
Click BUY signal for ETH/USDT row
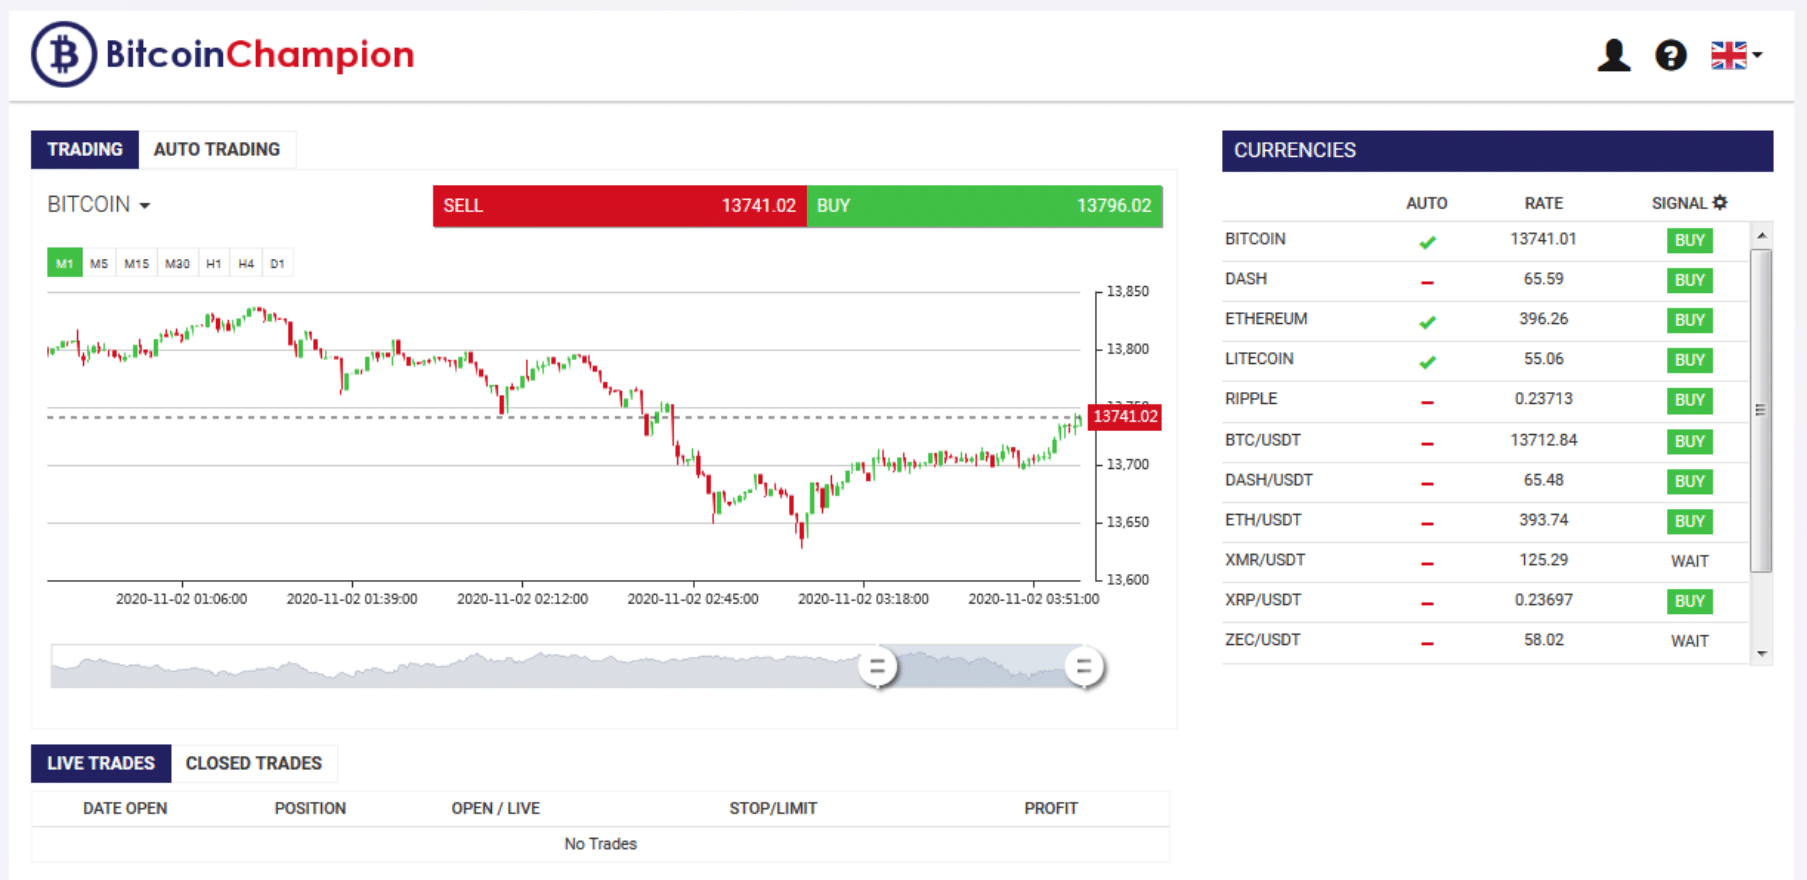click(1690, 521)
